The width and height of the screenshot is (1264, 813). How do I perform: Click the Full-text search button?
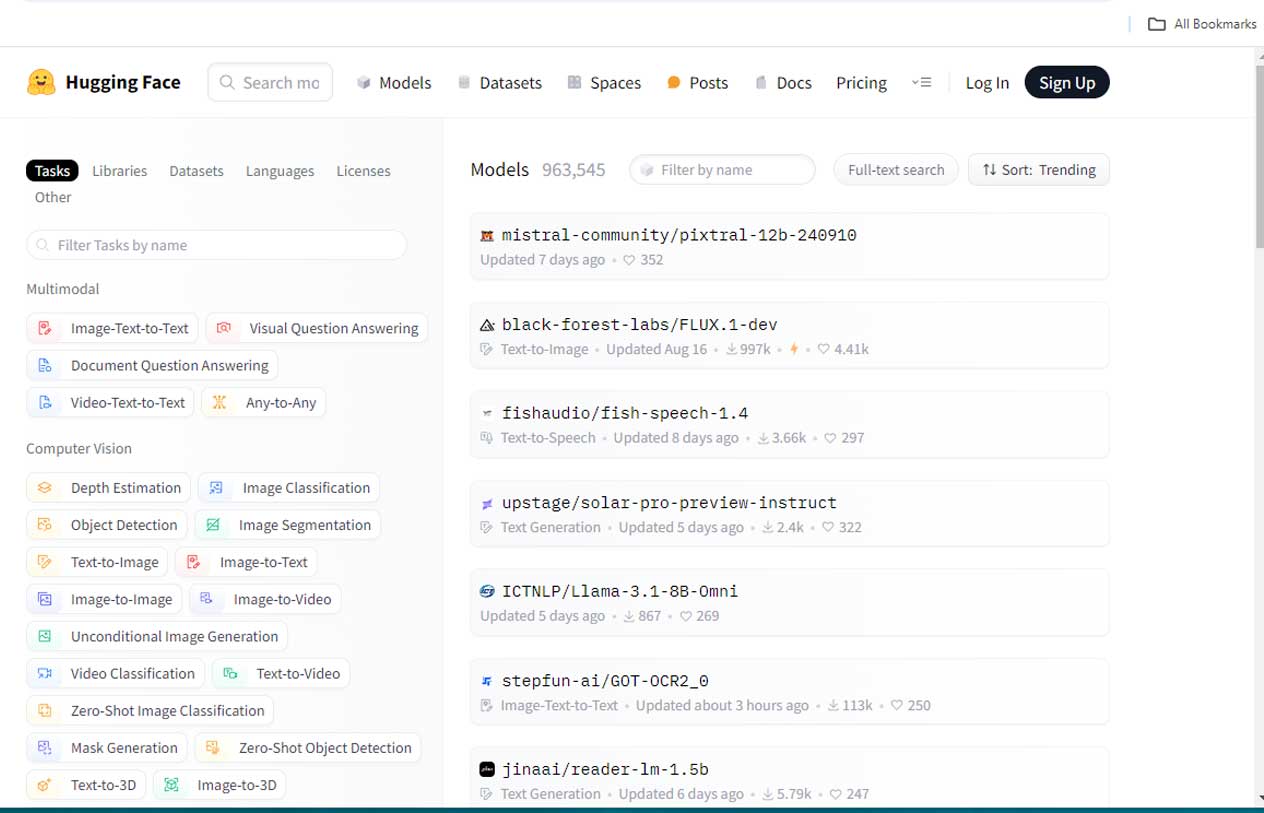(896, 170)
